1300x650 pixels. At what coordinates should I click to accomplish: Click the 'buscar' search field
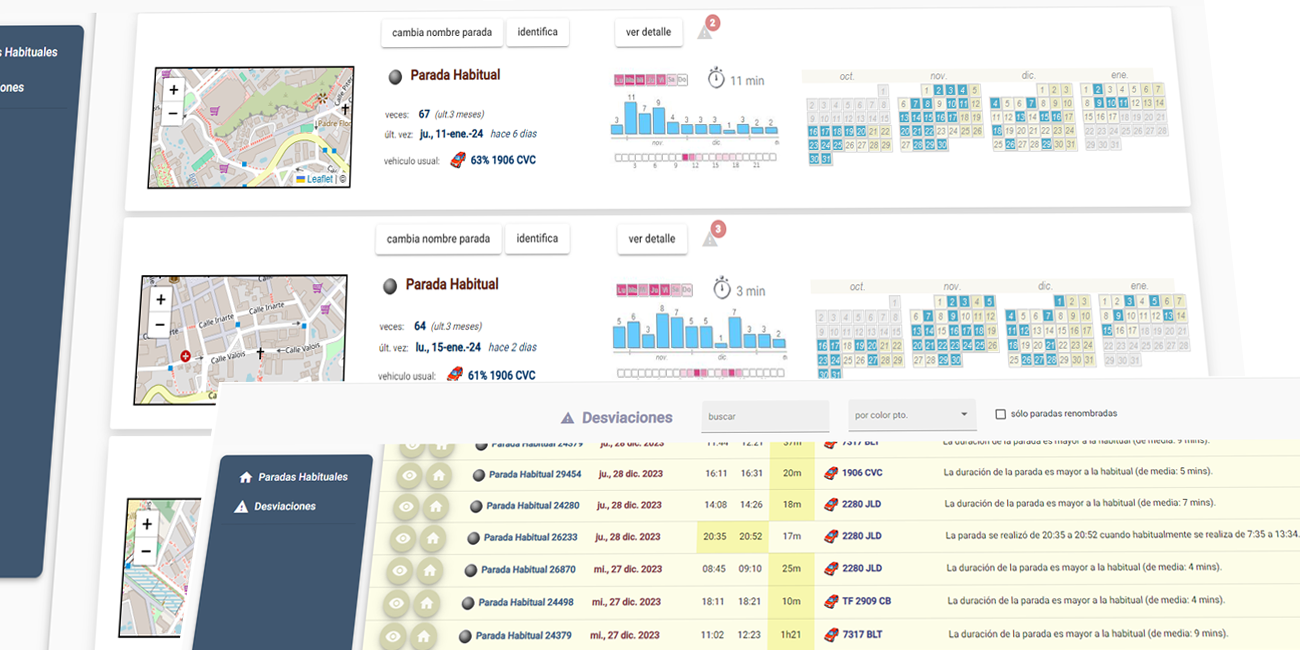pyautogui.click(x=764, y=416)
